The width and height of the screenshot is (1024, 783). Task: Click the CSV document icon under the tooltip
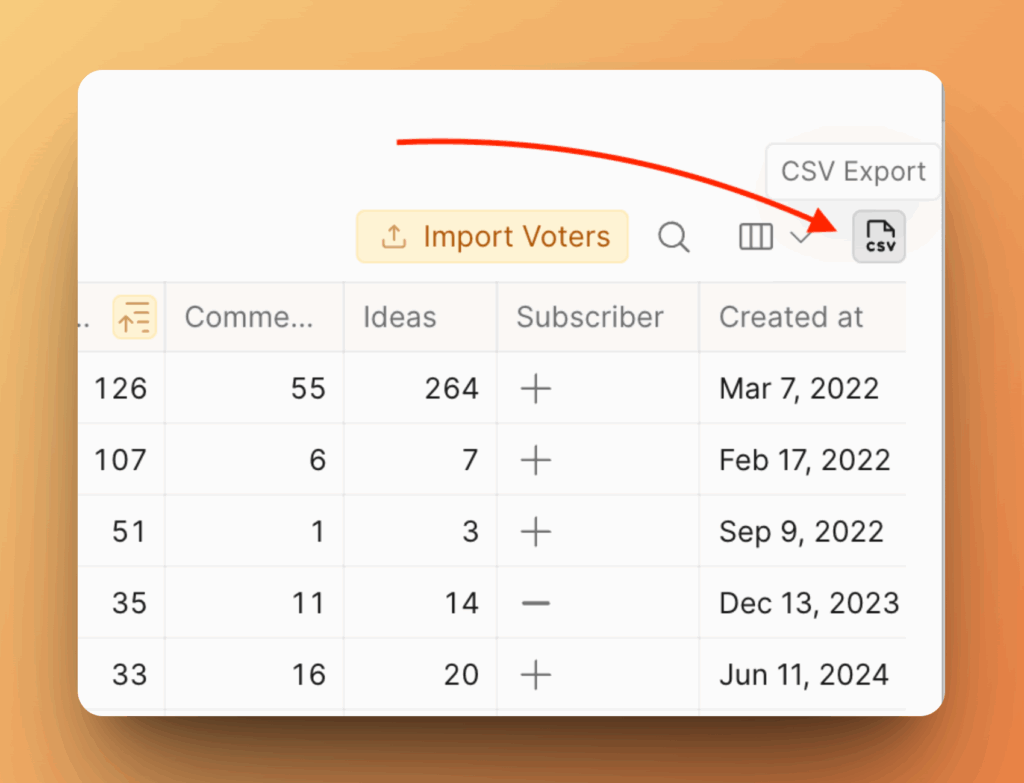[x=878, y=236]
